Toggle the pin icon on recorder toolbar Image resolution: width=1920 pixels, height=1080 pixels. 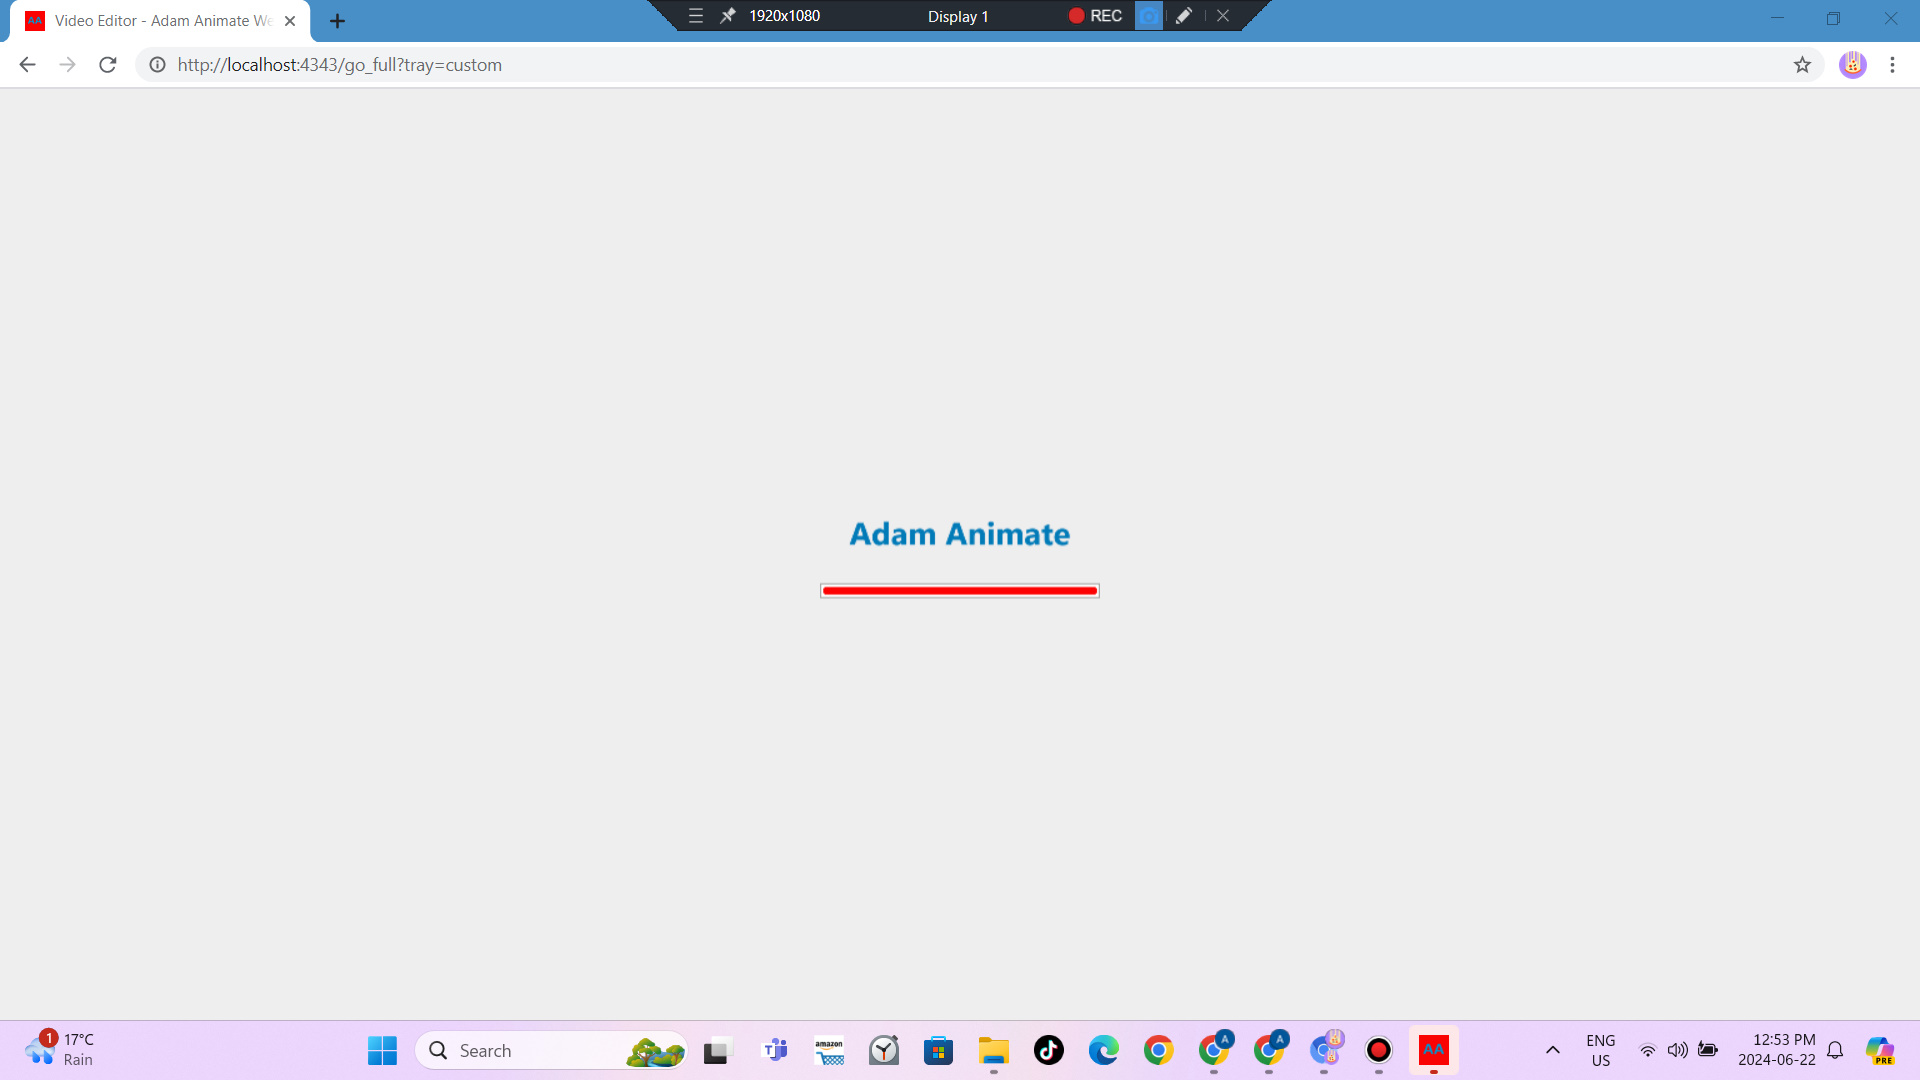(728, 16)
